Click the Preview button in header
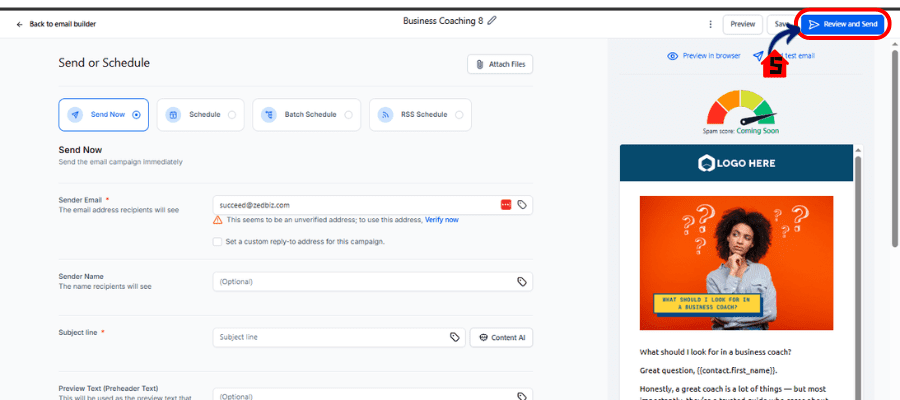900x400 pixels. click(742, 24)
